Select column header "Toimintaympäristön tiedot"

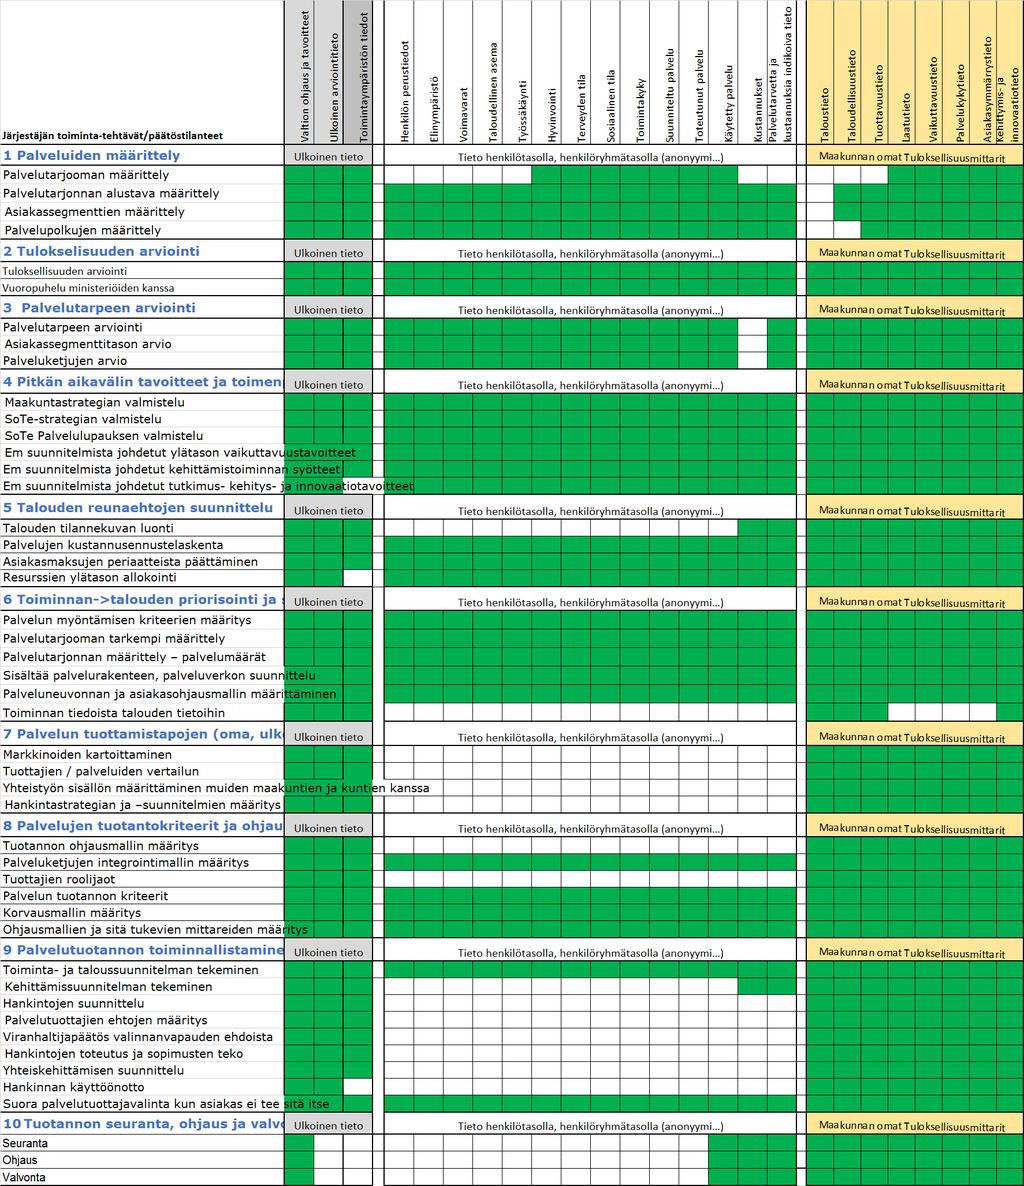pos(364,77)
